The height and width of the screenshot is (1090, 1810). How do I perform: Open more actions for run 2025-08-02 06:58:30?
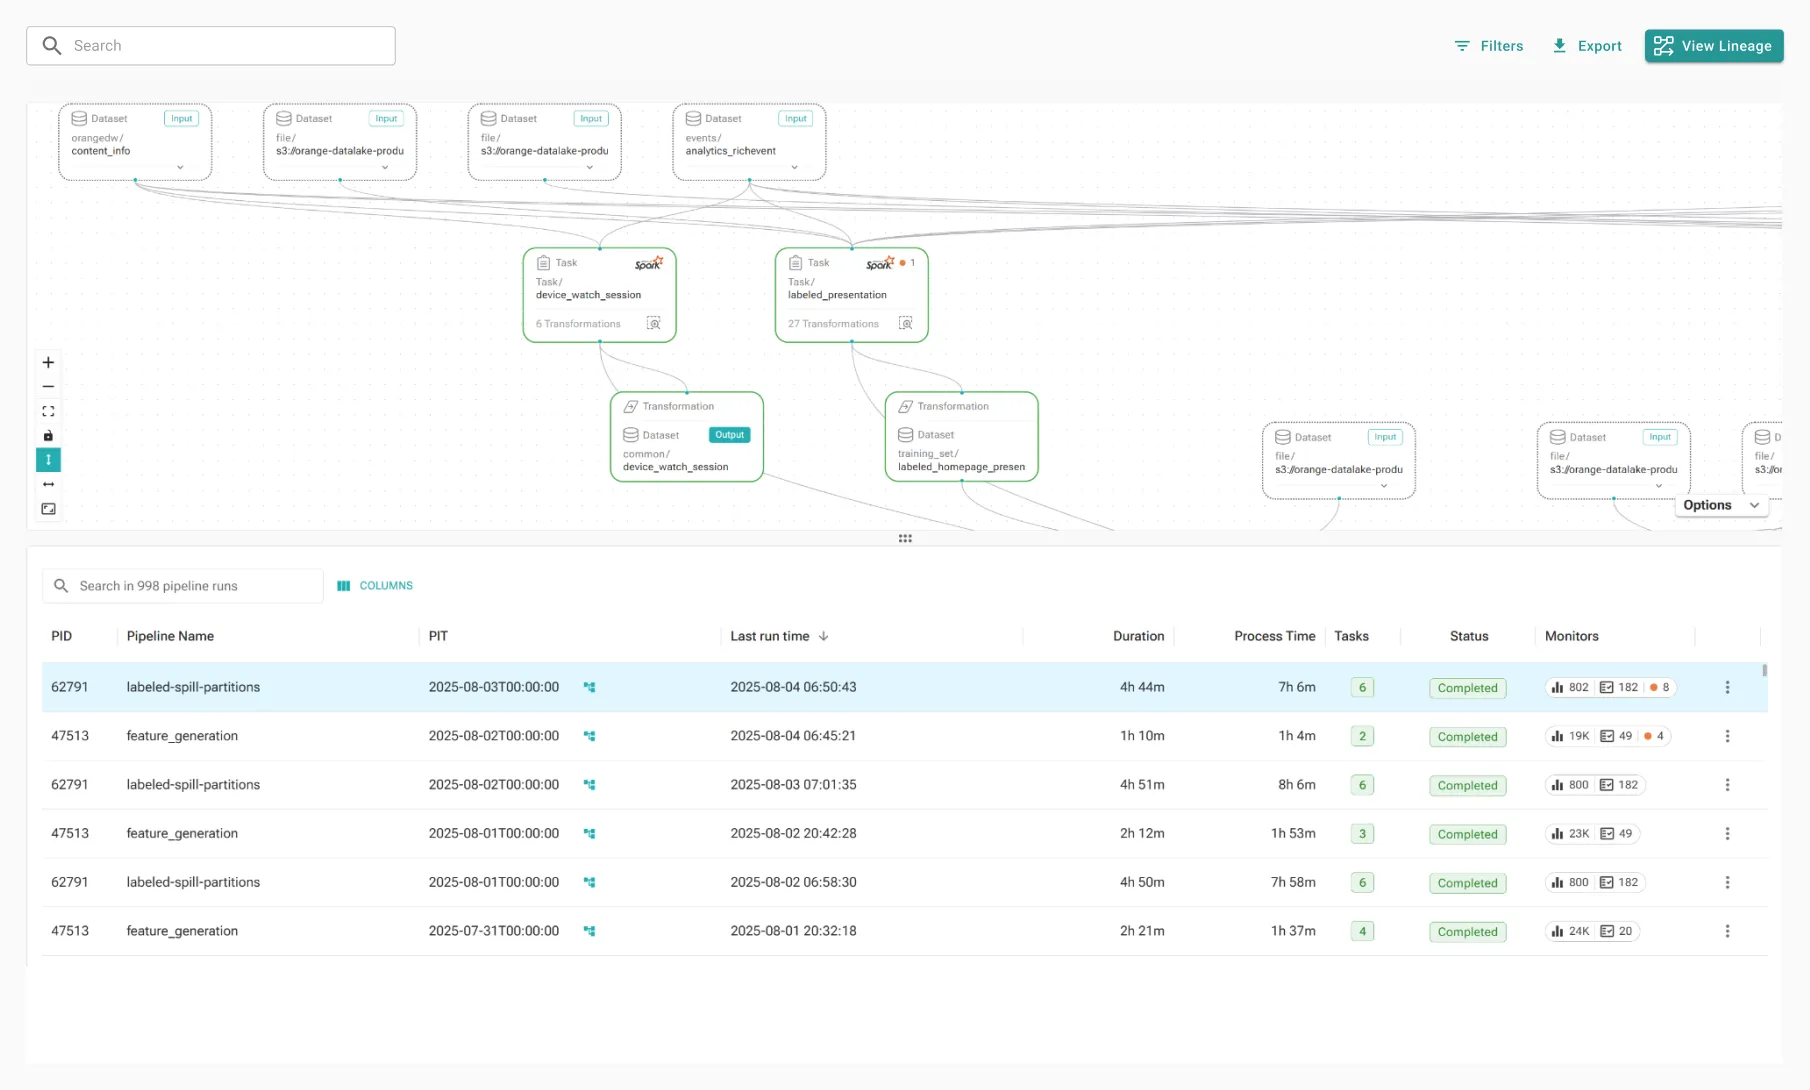tap(1727, 882)
